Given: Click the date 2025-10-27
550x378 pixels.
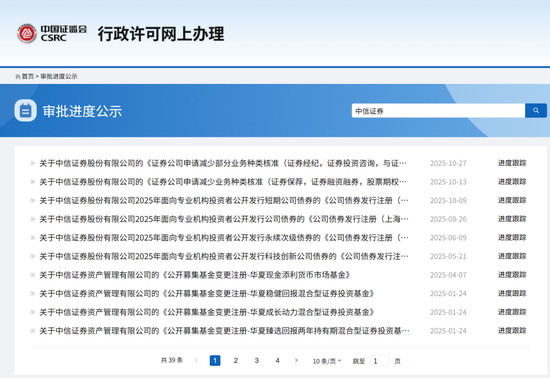Looking at the screenshot, I should point(448,163).
